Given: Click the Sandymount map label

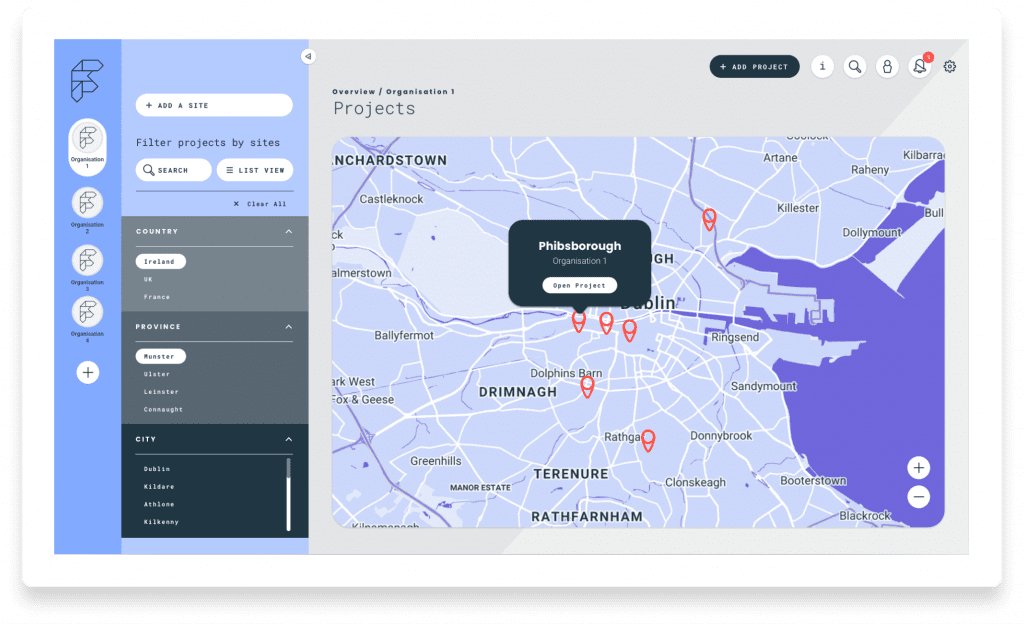Looking at the screenshot, I should 763,386.
